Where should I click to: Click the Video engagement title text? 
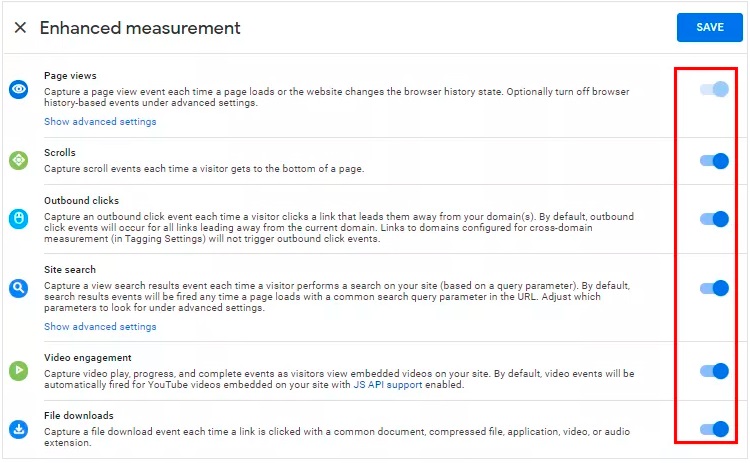88,358
